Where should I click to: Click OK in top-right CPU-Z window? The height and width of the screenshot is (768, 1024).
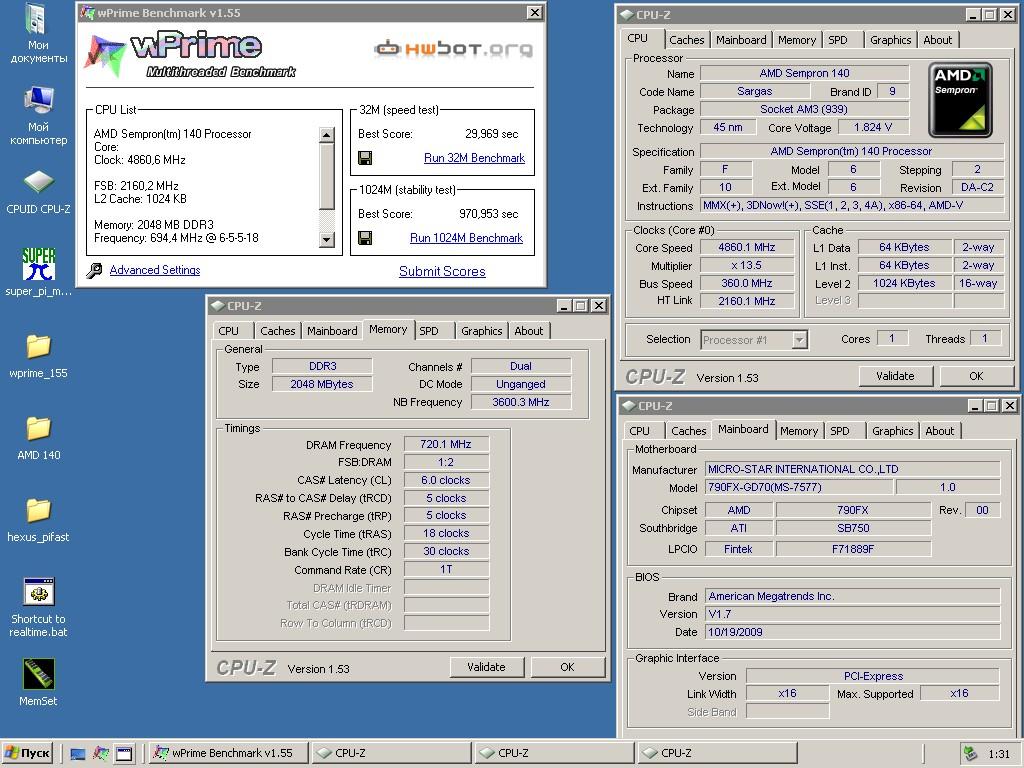pos(976,376)
